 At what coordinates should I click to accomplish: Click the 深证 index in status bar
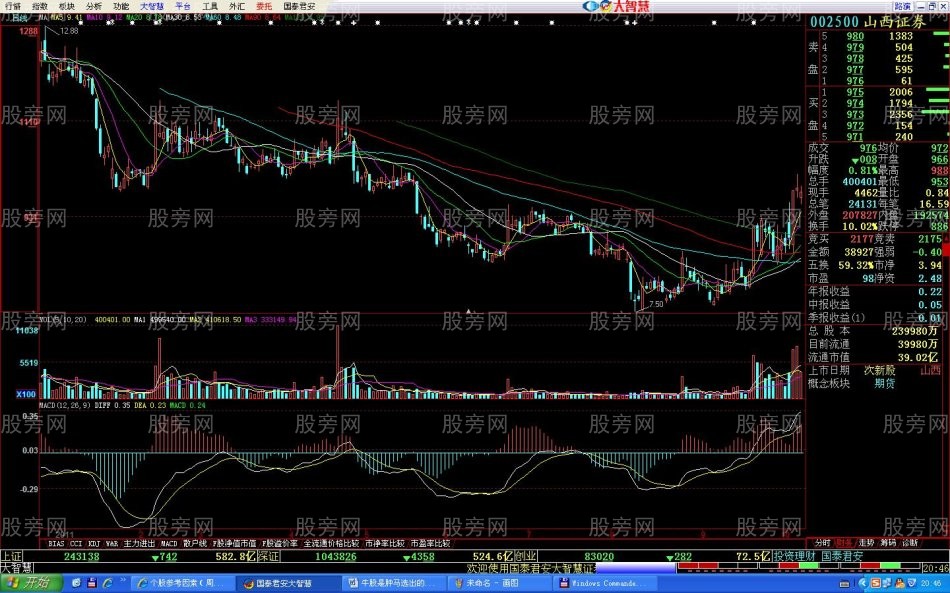point(268,556)
